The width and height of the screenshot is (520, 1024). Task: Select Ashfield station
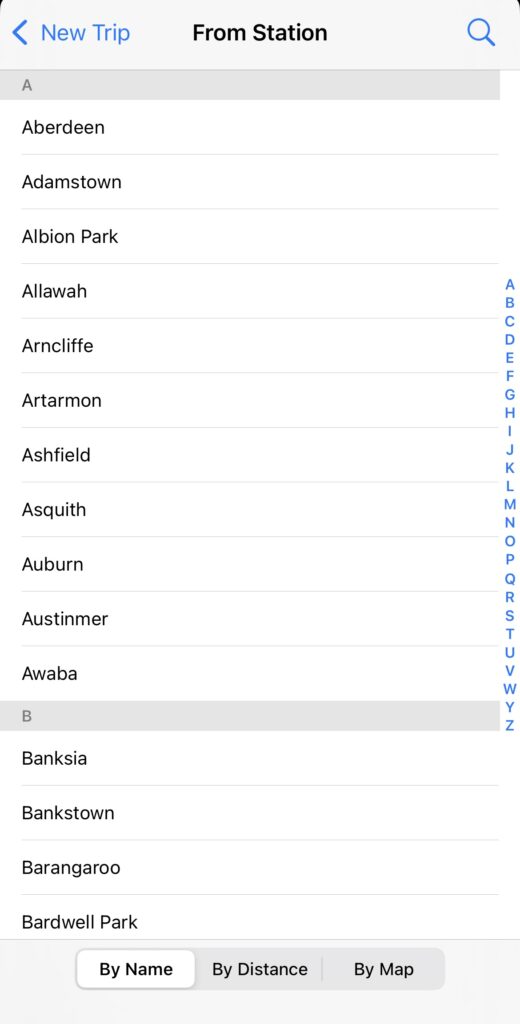point(250,455)
